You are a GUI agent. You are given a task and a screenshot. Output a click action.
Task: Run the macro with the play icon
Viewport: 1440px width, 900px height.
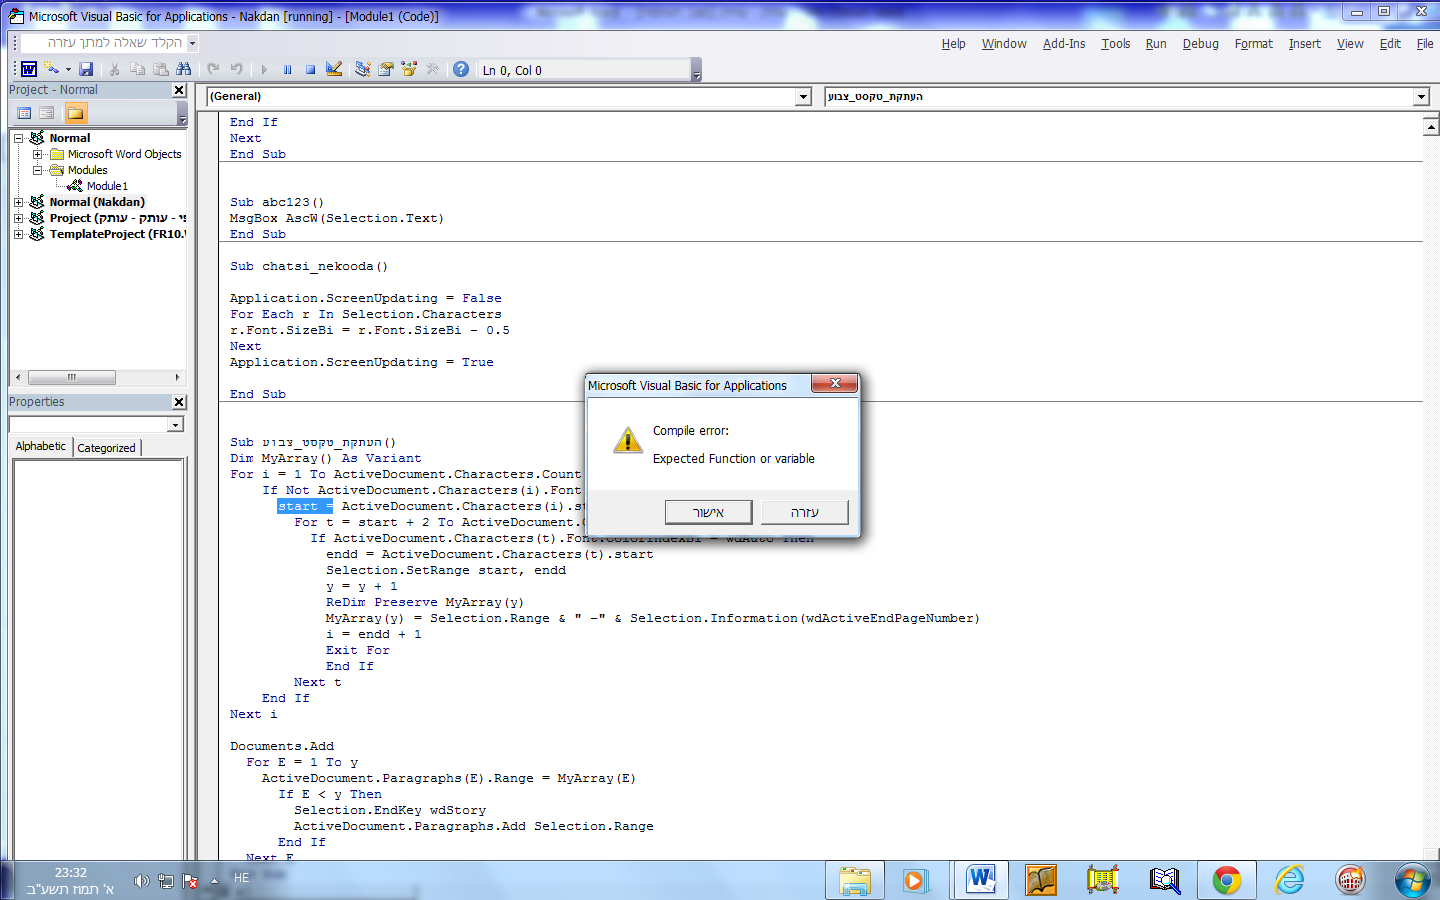tap(264, 69)
